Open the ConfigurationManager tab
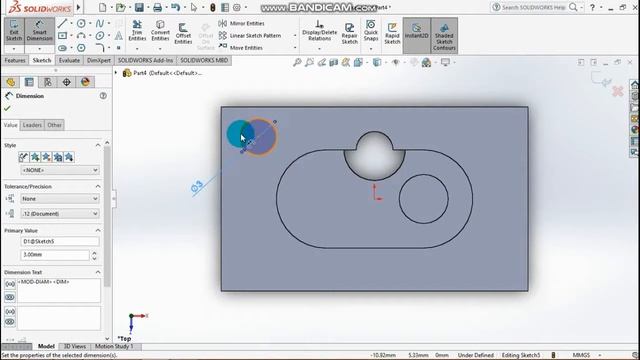 (x=48, y=82)
